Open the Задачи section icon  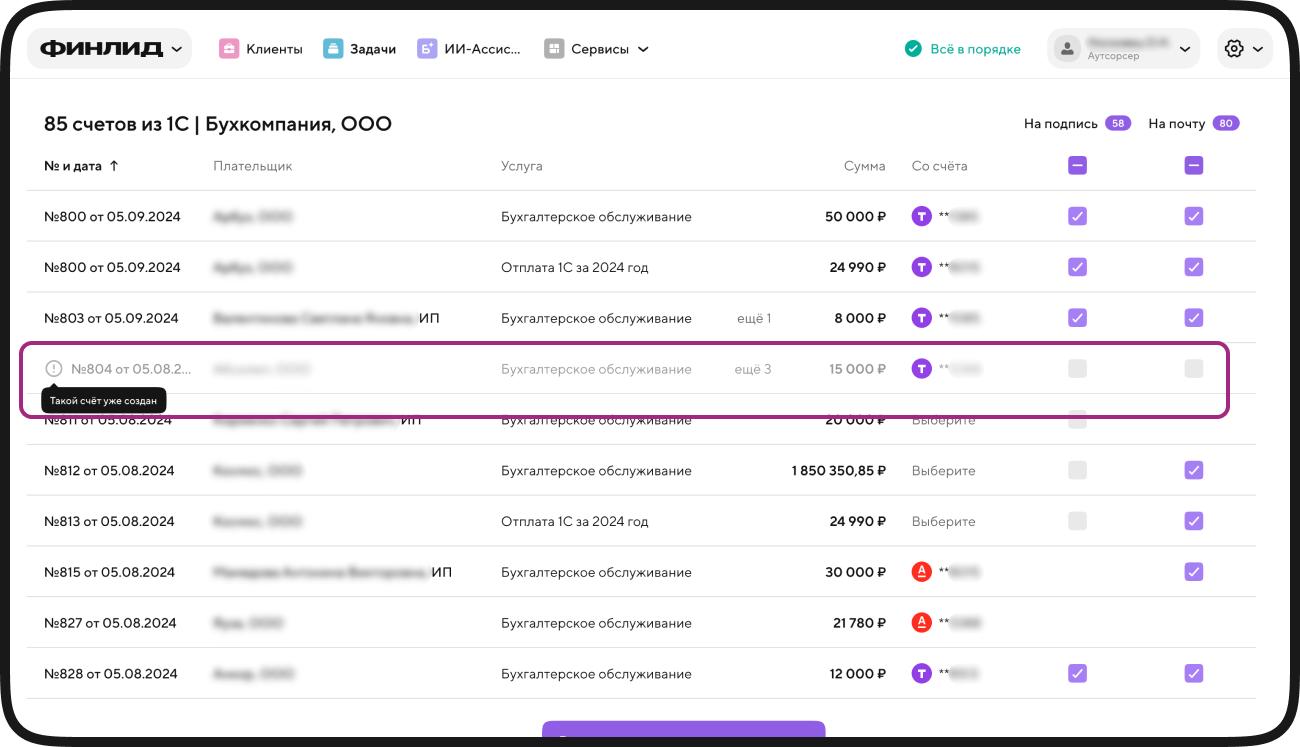click(333, 49)
